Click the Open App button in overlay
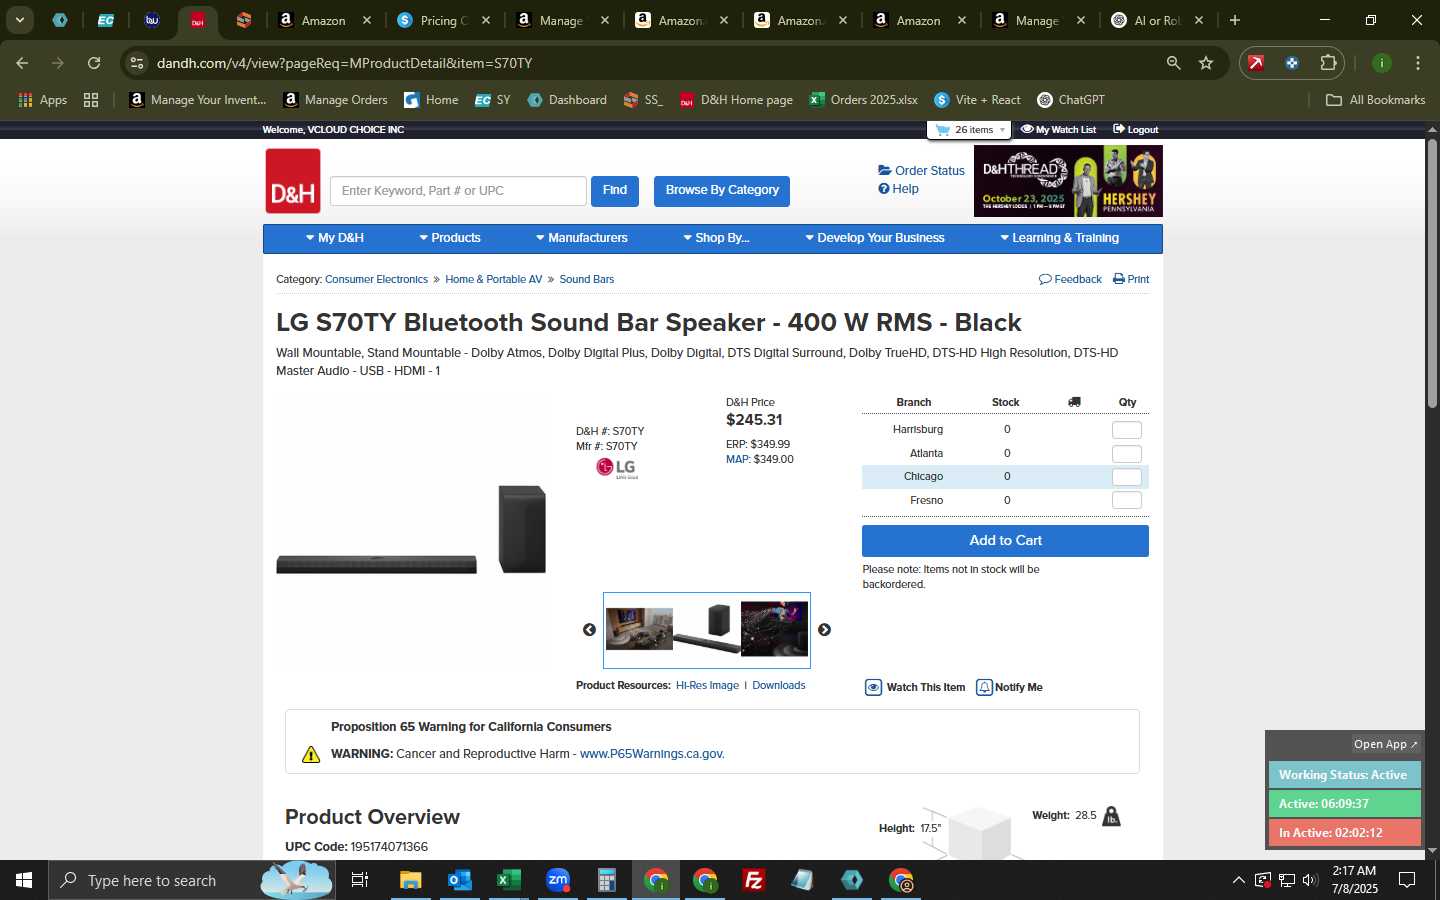This screenshot has height=900, width=1440. [x=1385, y=744]
